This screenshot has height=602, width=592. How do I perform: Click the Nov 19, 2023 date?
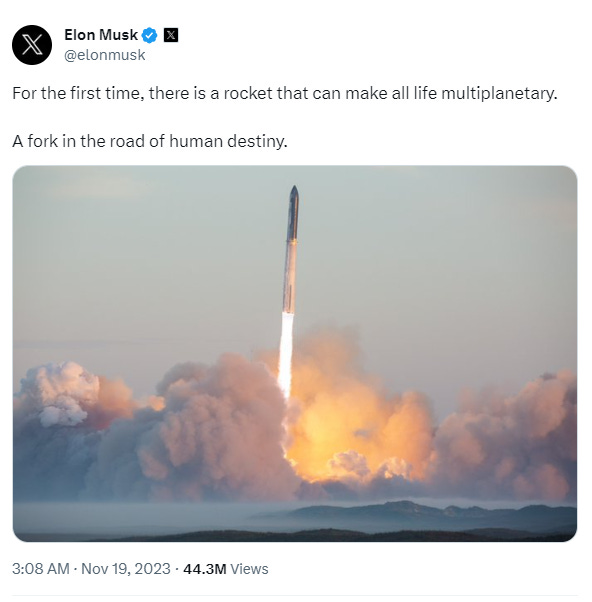tap(126, 569)
